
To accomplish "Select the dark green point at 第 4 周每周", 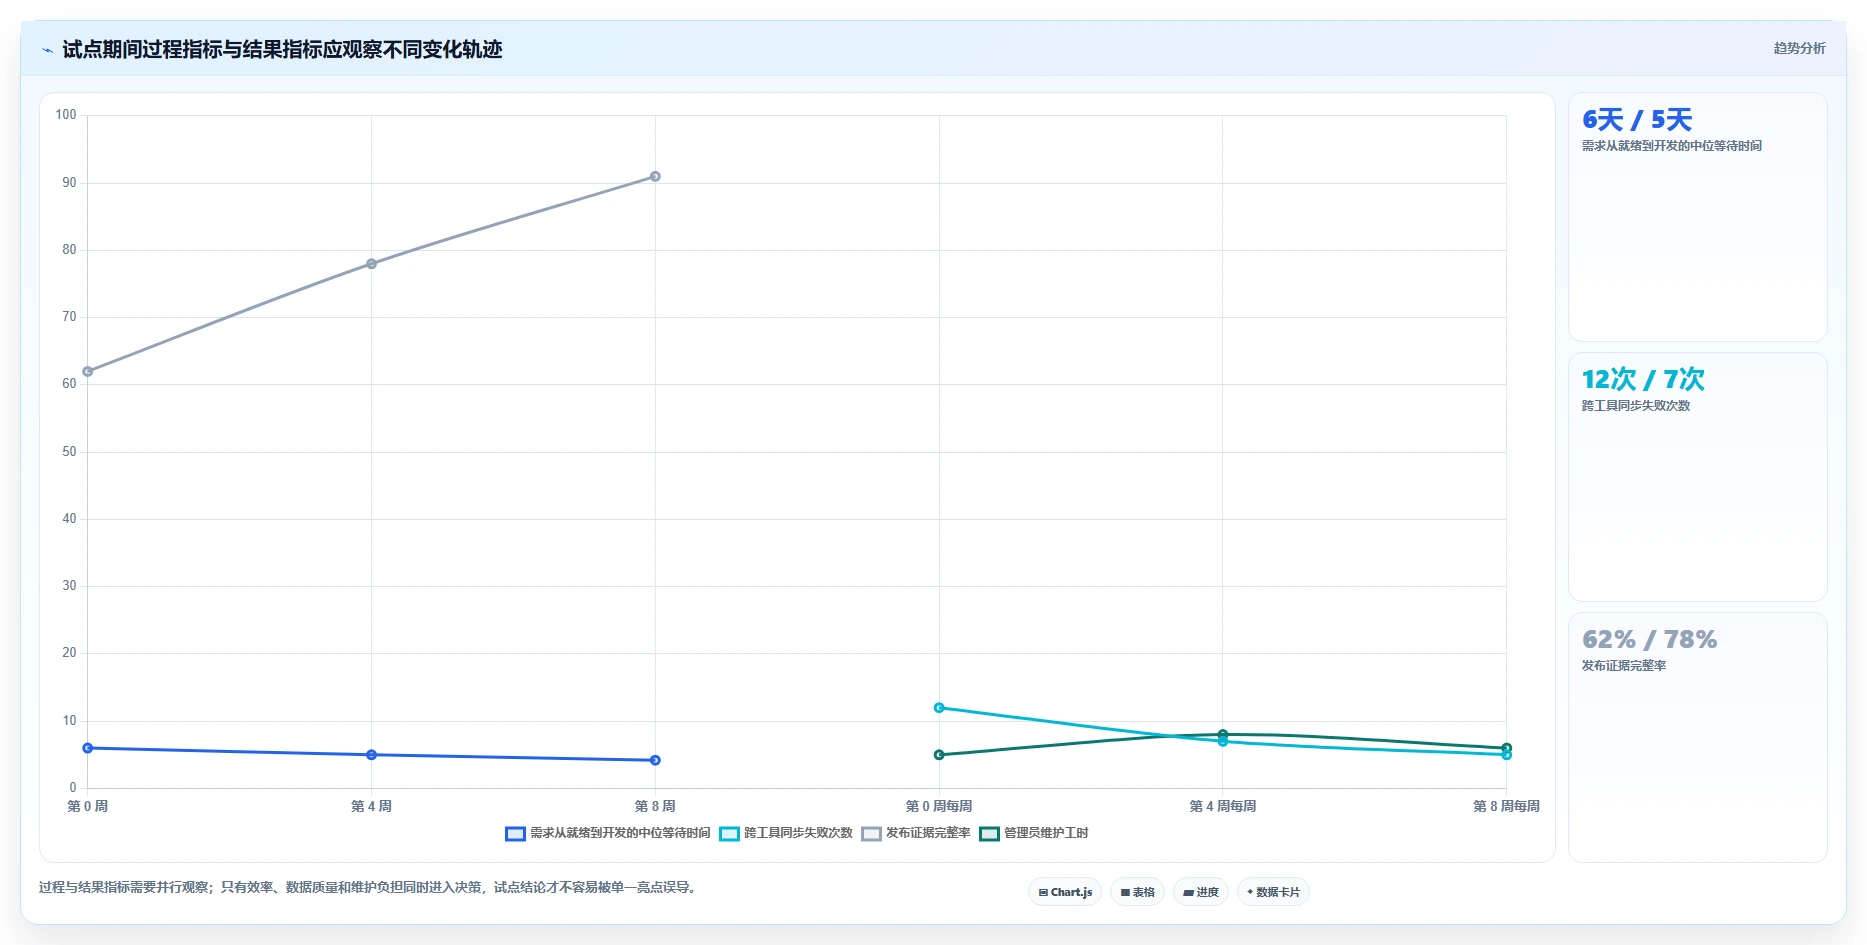I will pos(1222,734).
